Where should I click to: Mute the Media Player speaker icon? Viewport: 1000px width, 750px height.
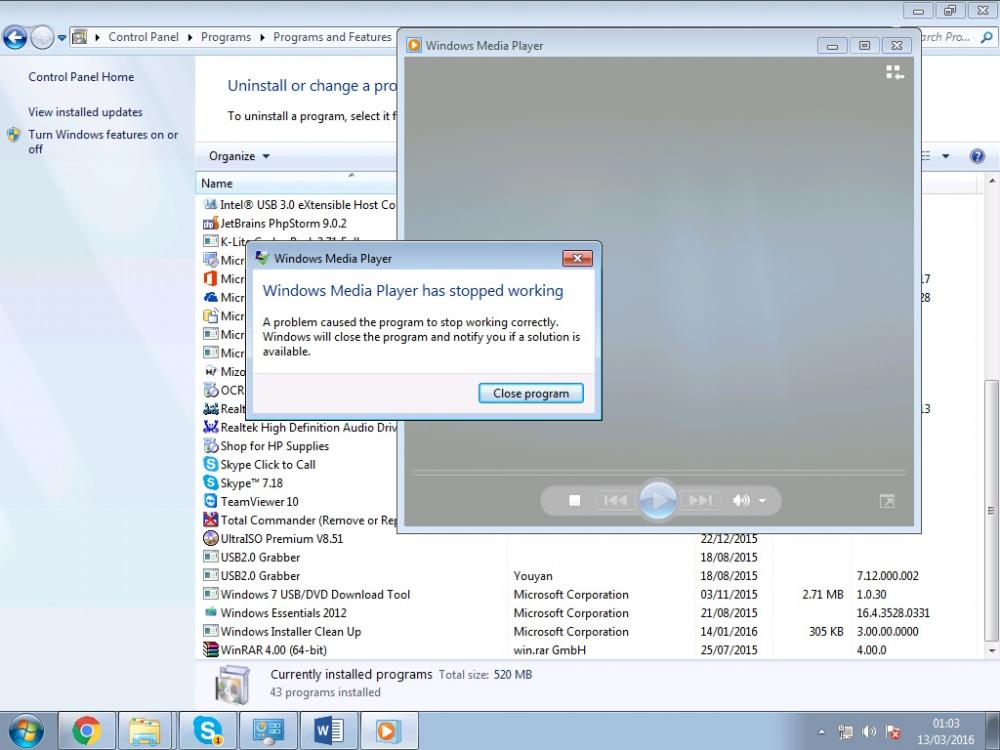[741, 501]
